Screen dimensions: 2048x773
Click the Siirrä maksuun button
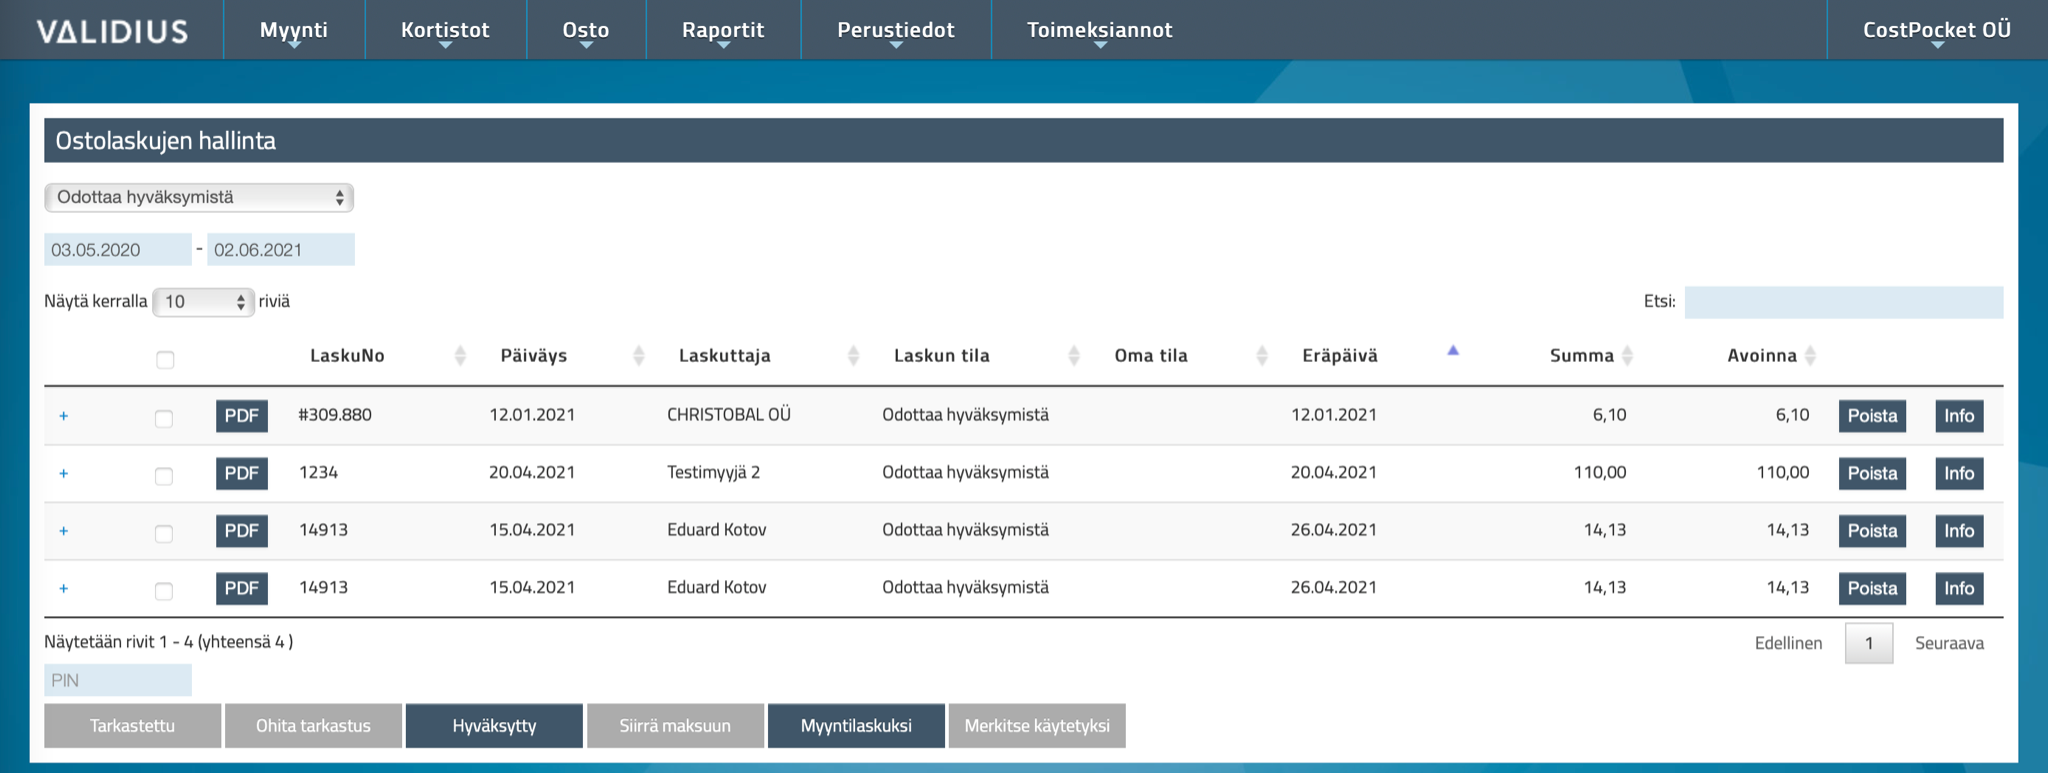tap(675, 726)
